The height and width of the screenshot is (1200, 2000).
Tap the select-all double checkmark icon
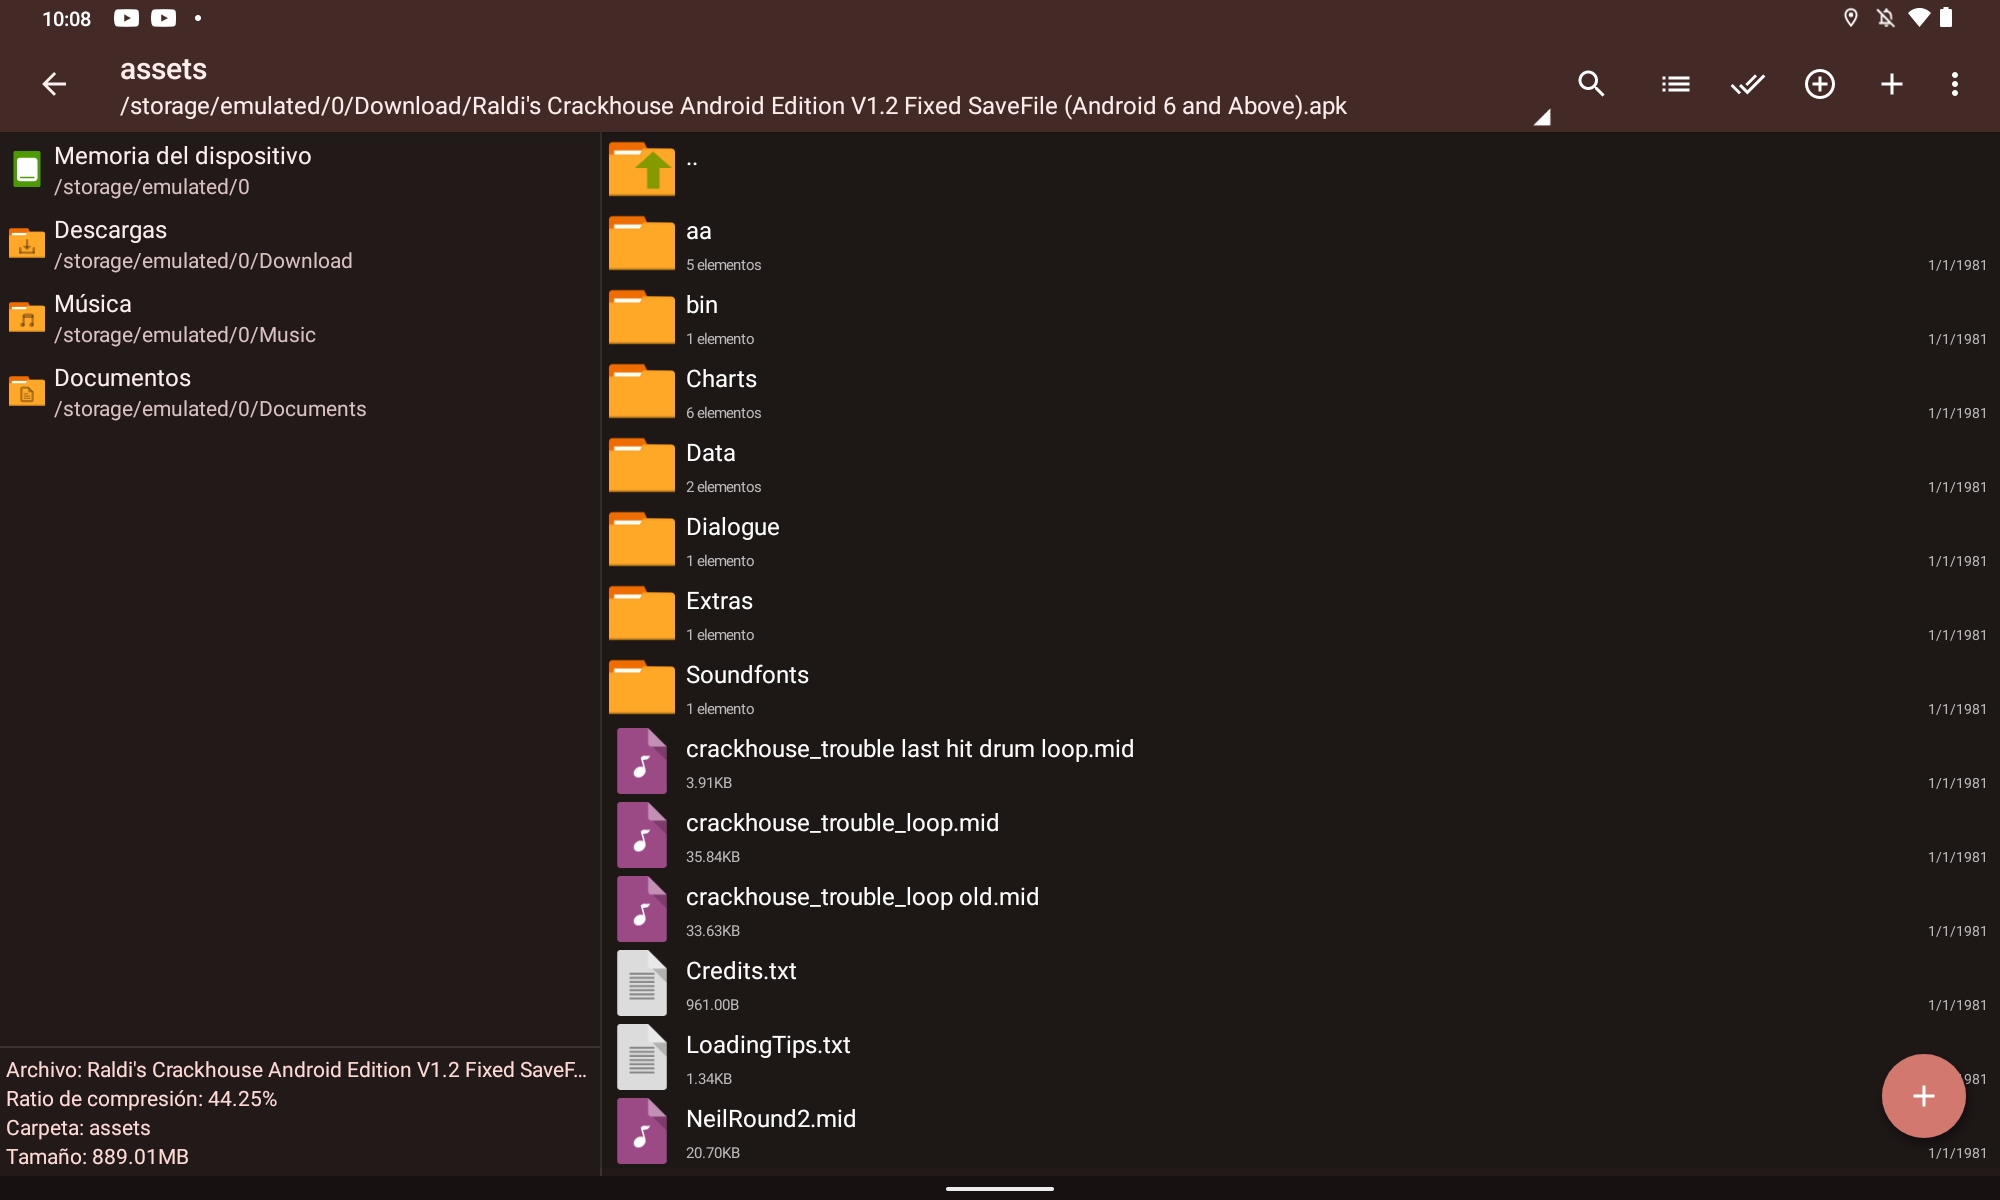(x=1747, y=84)
